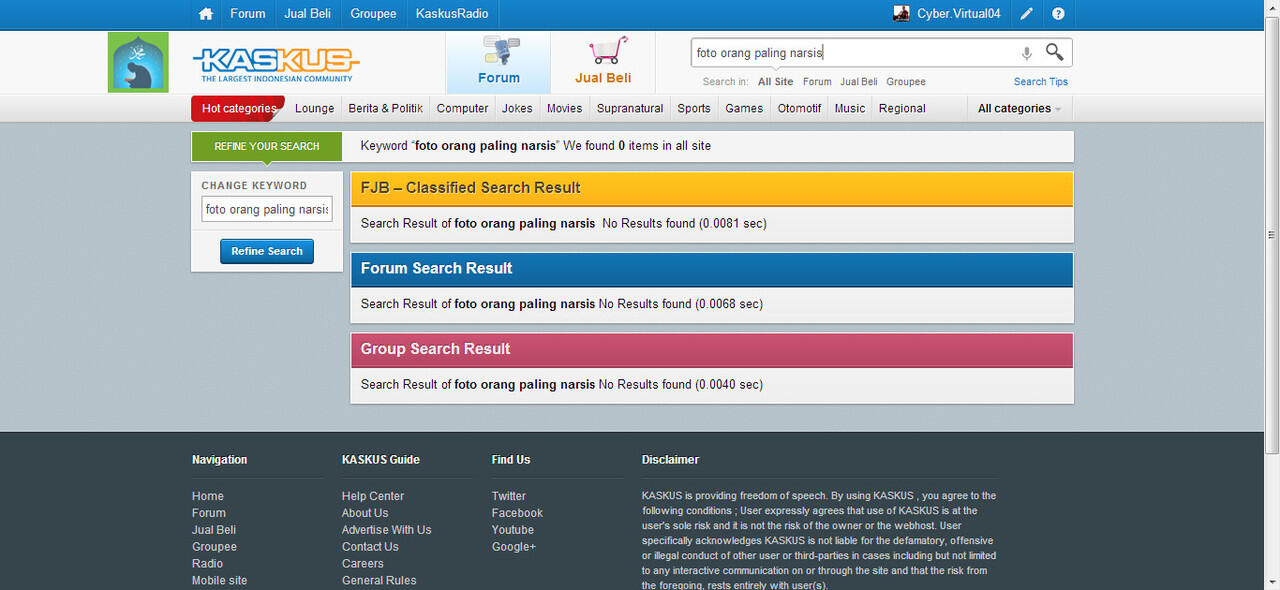Switch to the Forum tab with chat icon
1280x590 pixels.
coord(498,62)
